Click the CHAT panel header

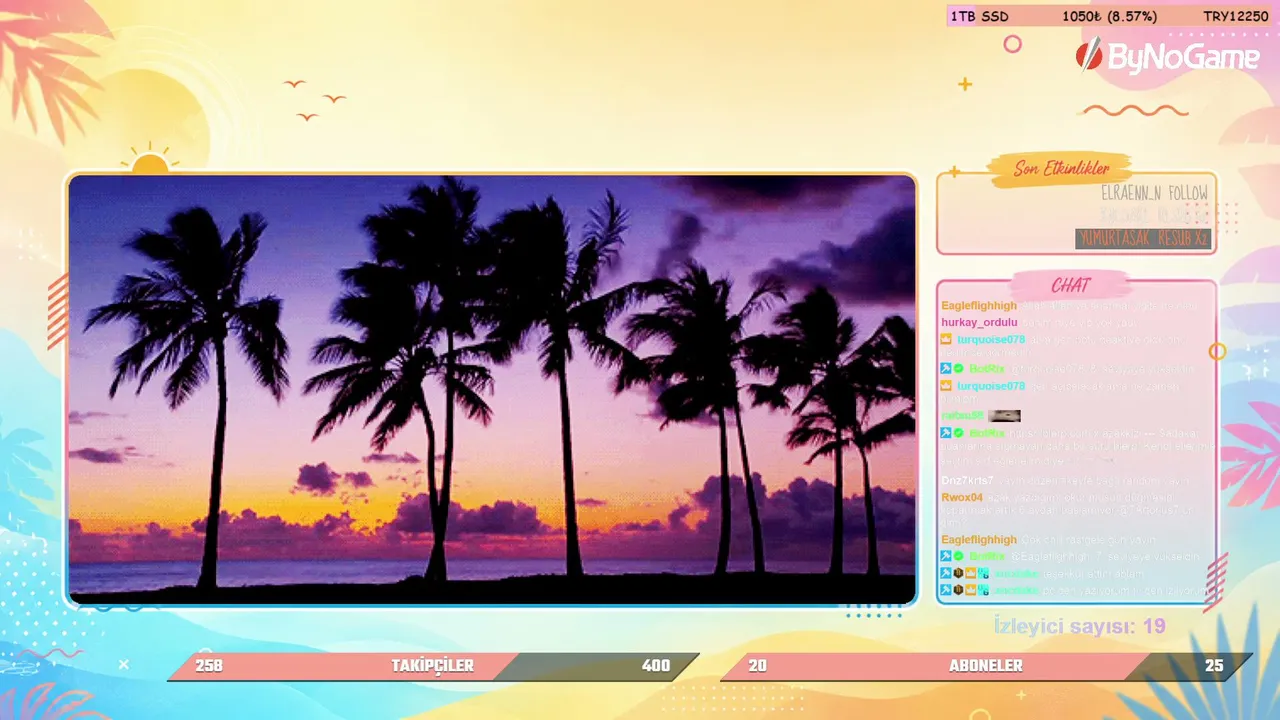(x=1071, y=285)
